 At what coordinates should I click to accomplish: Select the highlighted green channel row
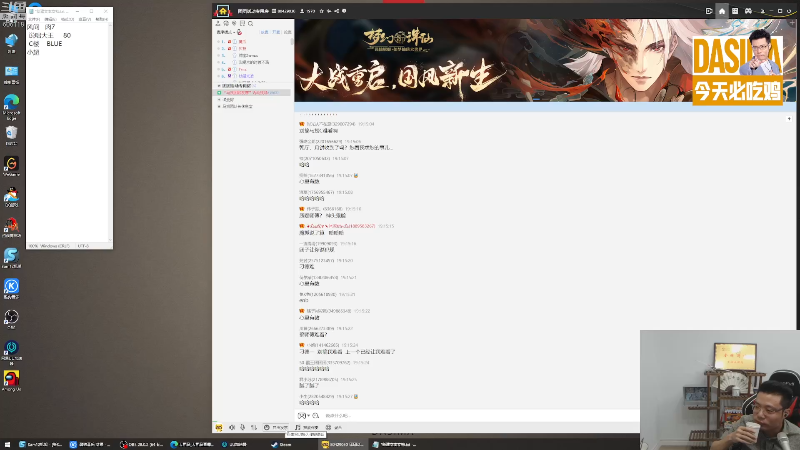pyautogui.click(x=252, y=93)
